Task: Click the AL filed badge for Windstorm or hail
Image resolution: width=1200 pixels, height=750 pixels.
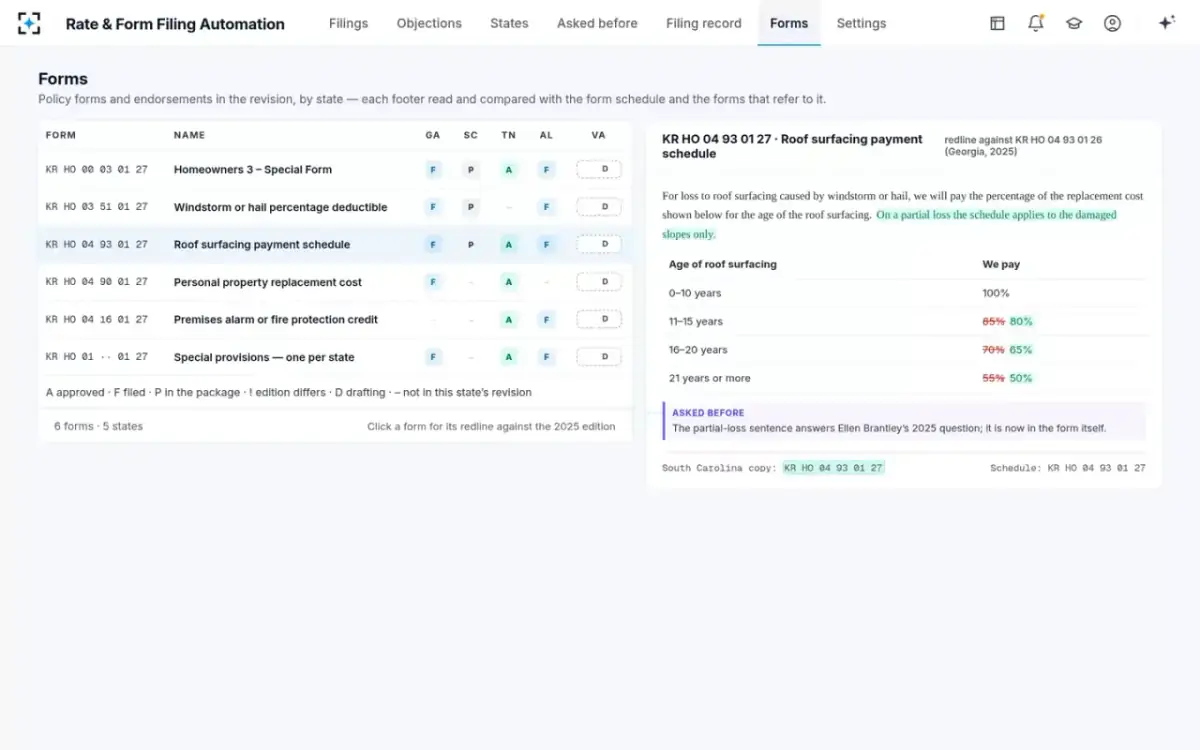Action: tap(546, 207)
